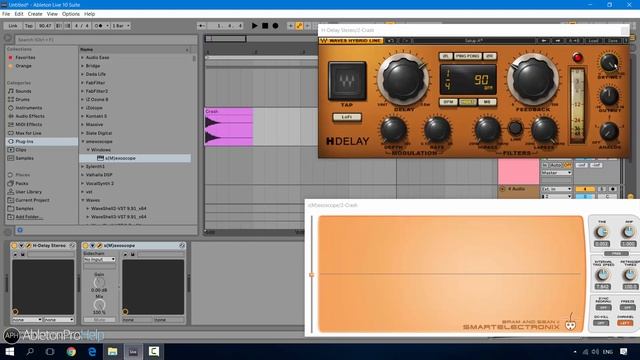Viewport: 640px width, 360px height.
Task: Click Save in H-Delay preset bar
Action: (x=613, y=41)
